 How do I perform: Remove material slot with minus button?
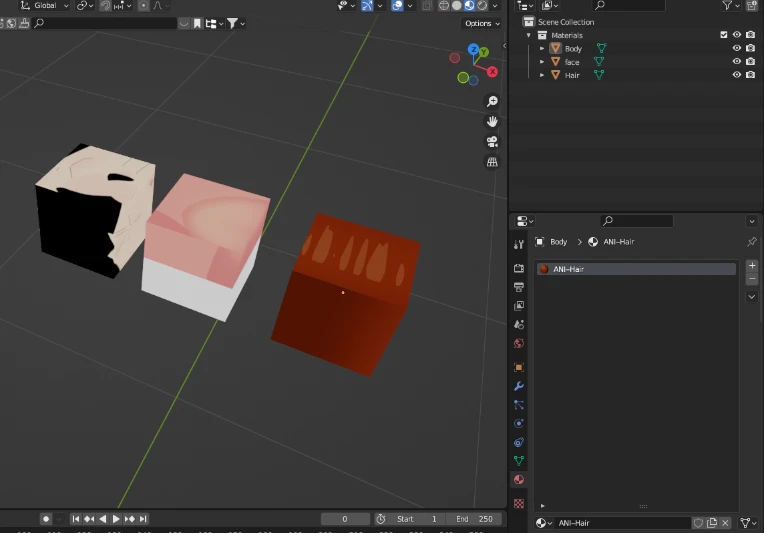point(752,279)
